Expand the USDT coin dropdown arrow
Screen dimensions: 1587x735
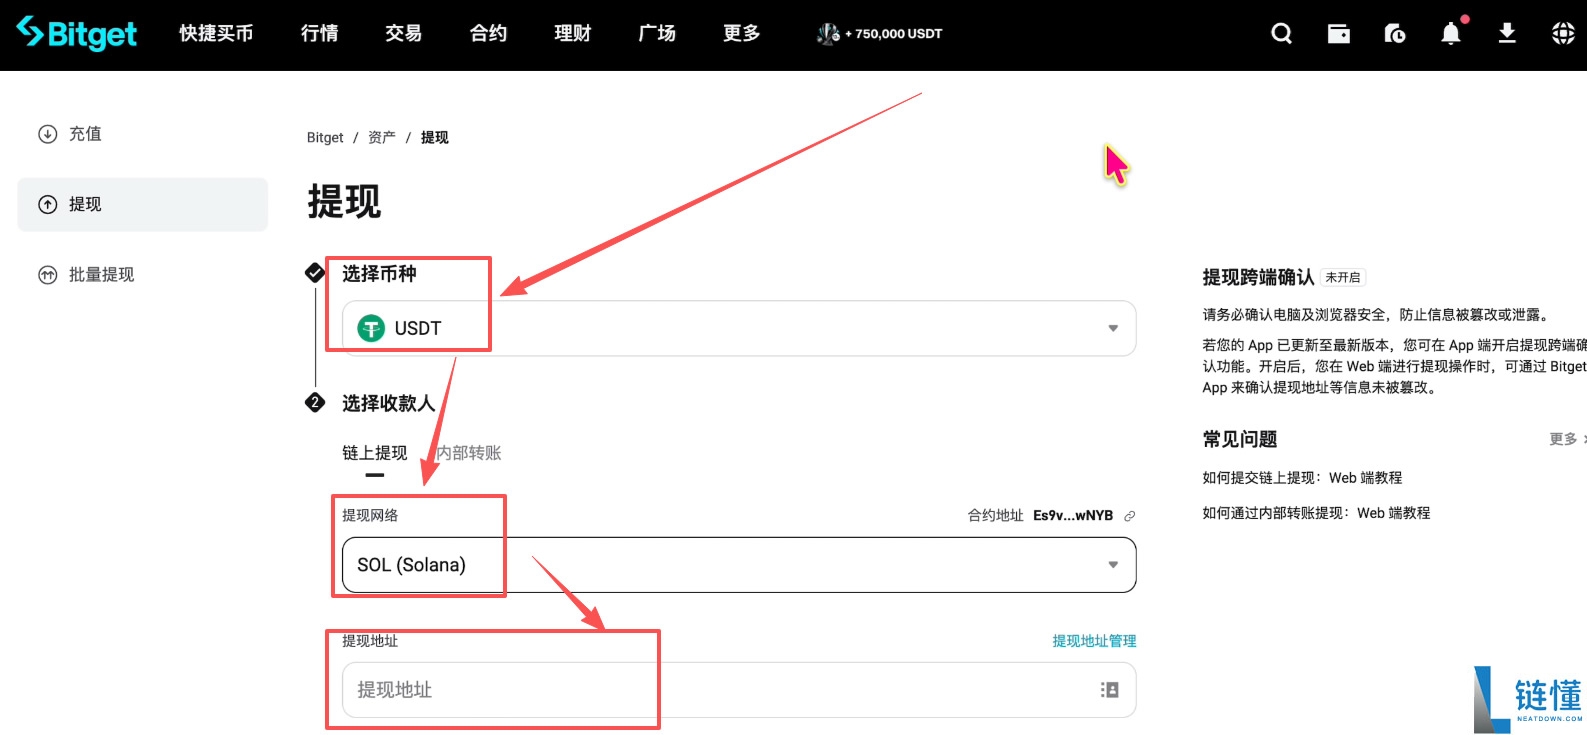click(1113, 328)
